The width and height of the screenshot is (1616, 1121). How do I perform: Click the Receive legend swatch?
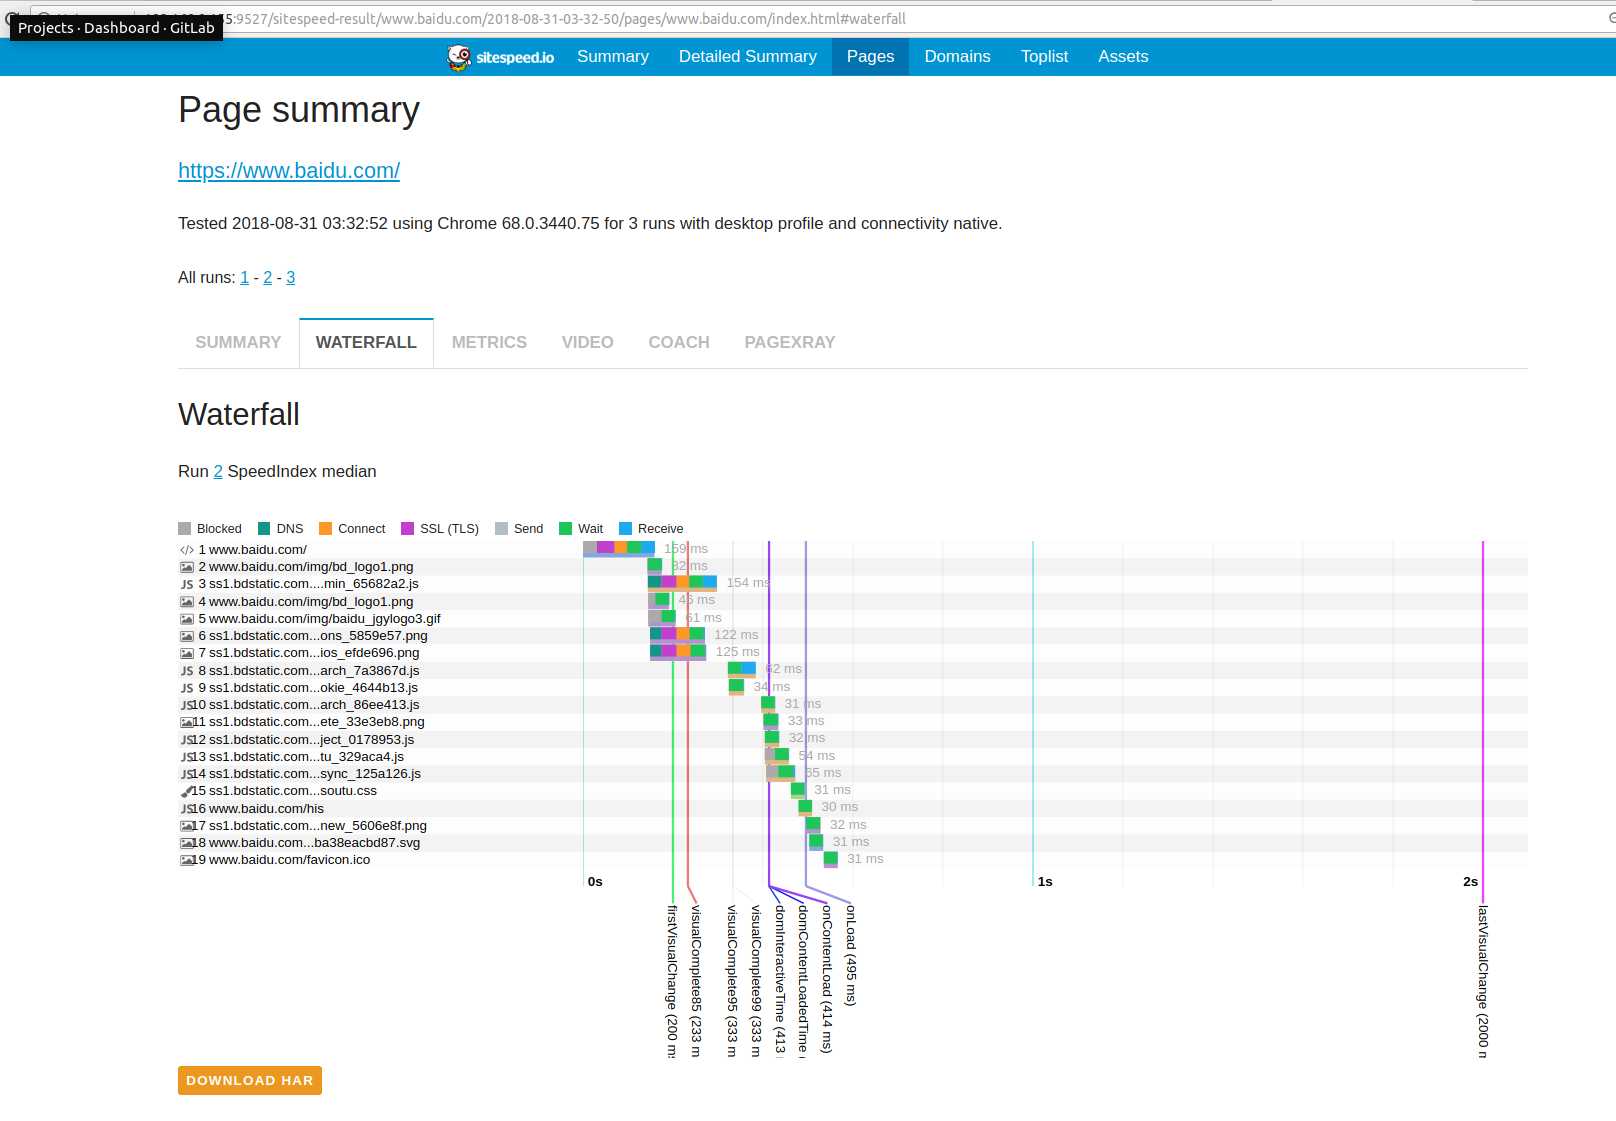(x=625, y=529)
